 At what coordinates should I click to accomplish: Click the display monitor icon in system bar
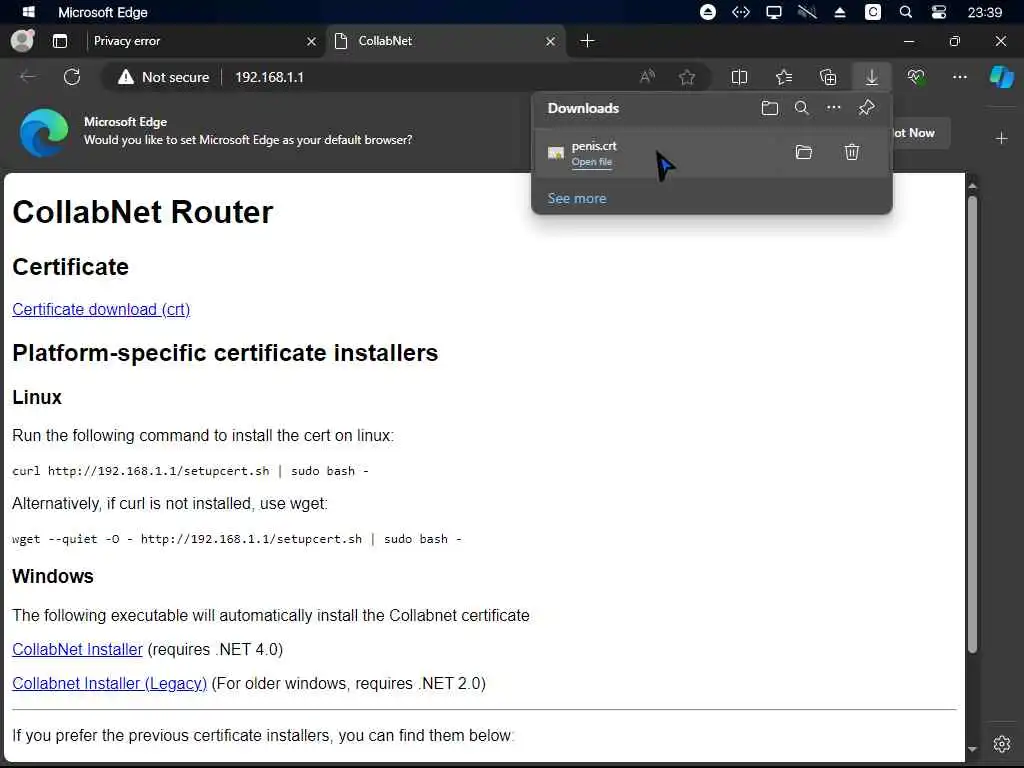pyautogui.click(x=774, y=12)
